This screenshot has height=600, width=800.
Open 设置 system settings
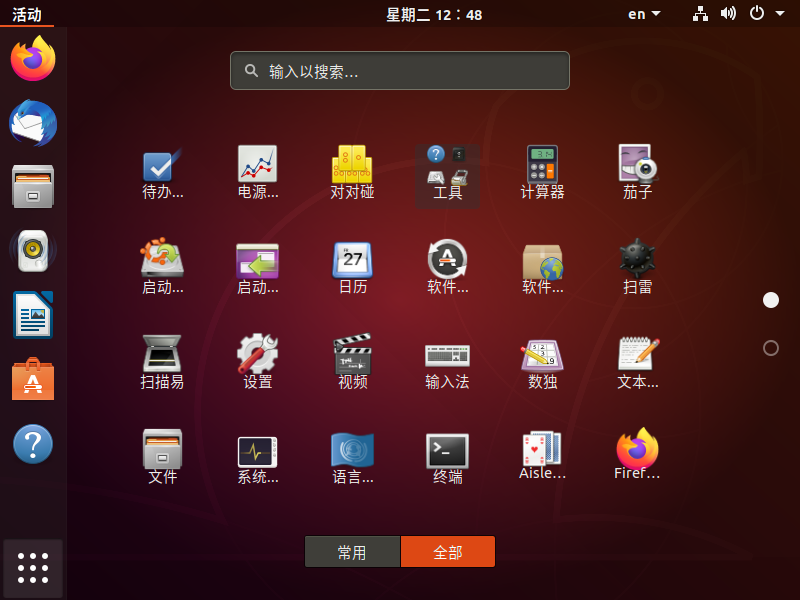pos(257,355)
